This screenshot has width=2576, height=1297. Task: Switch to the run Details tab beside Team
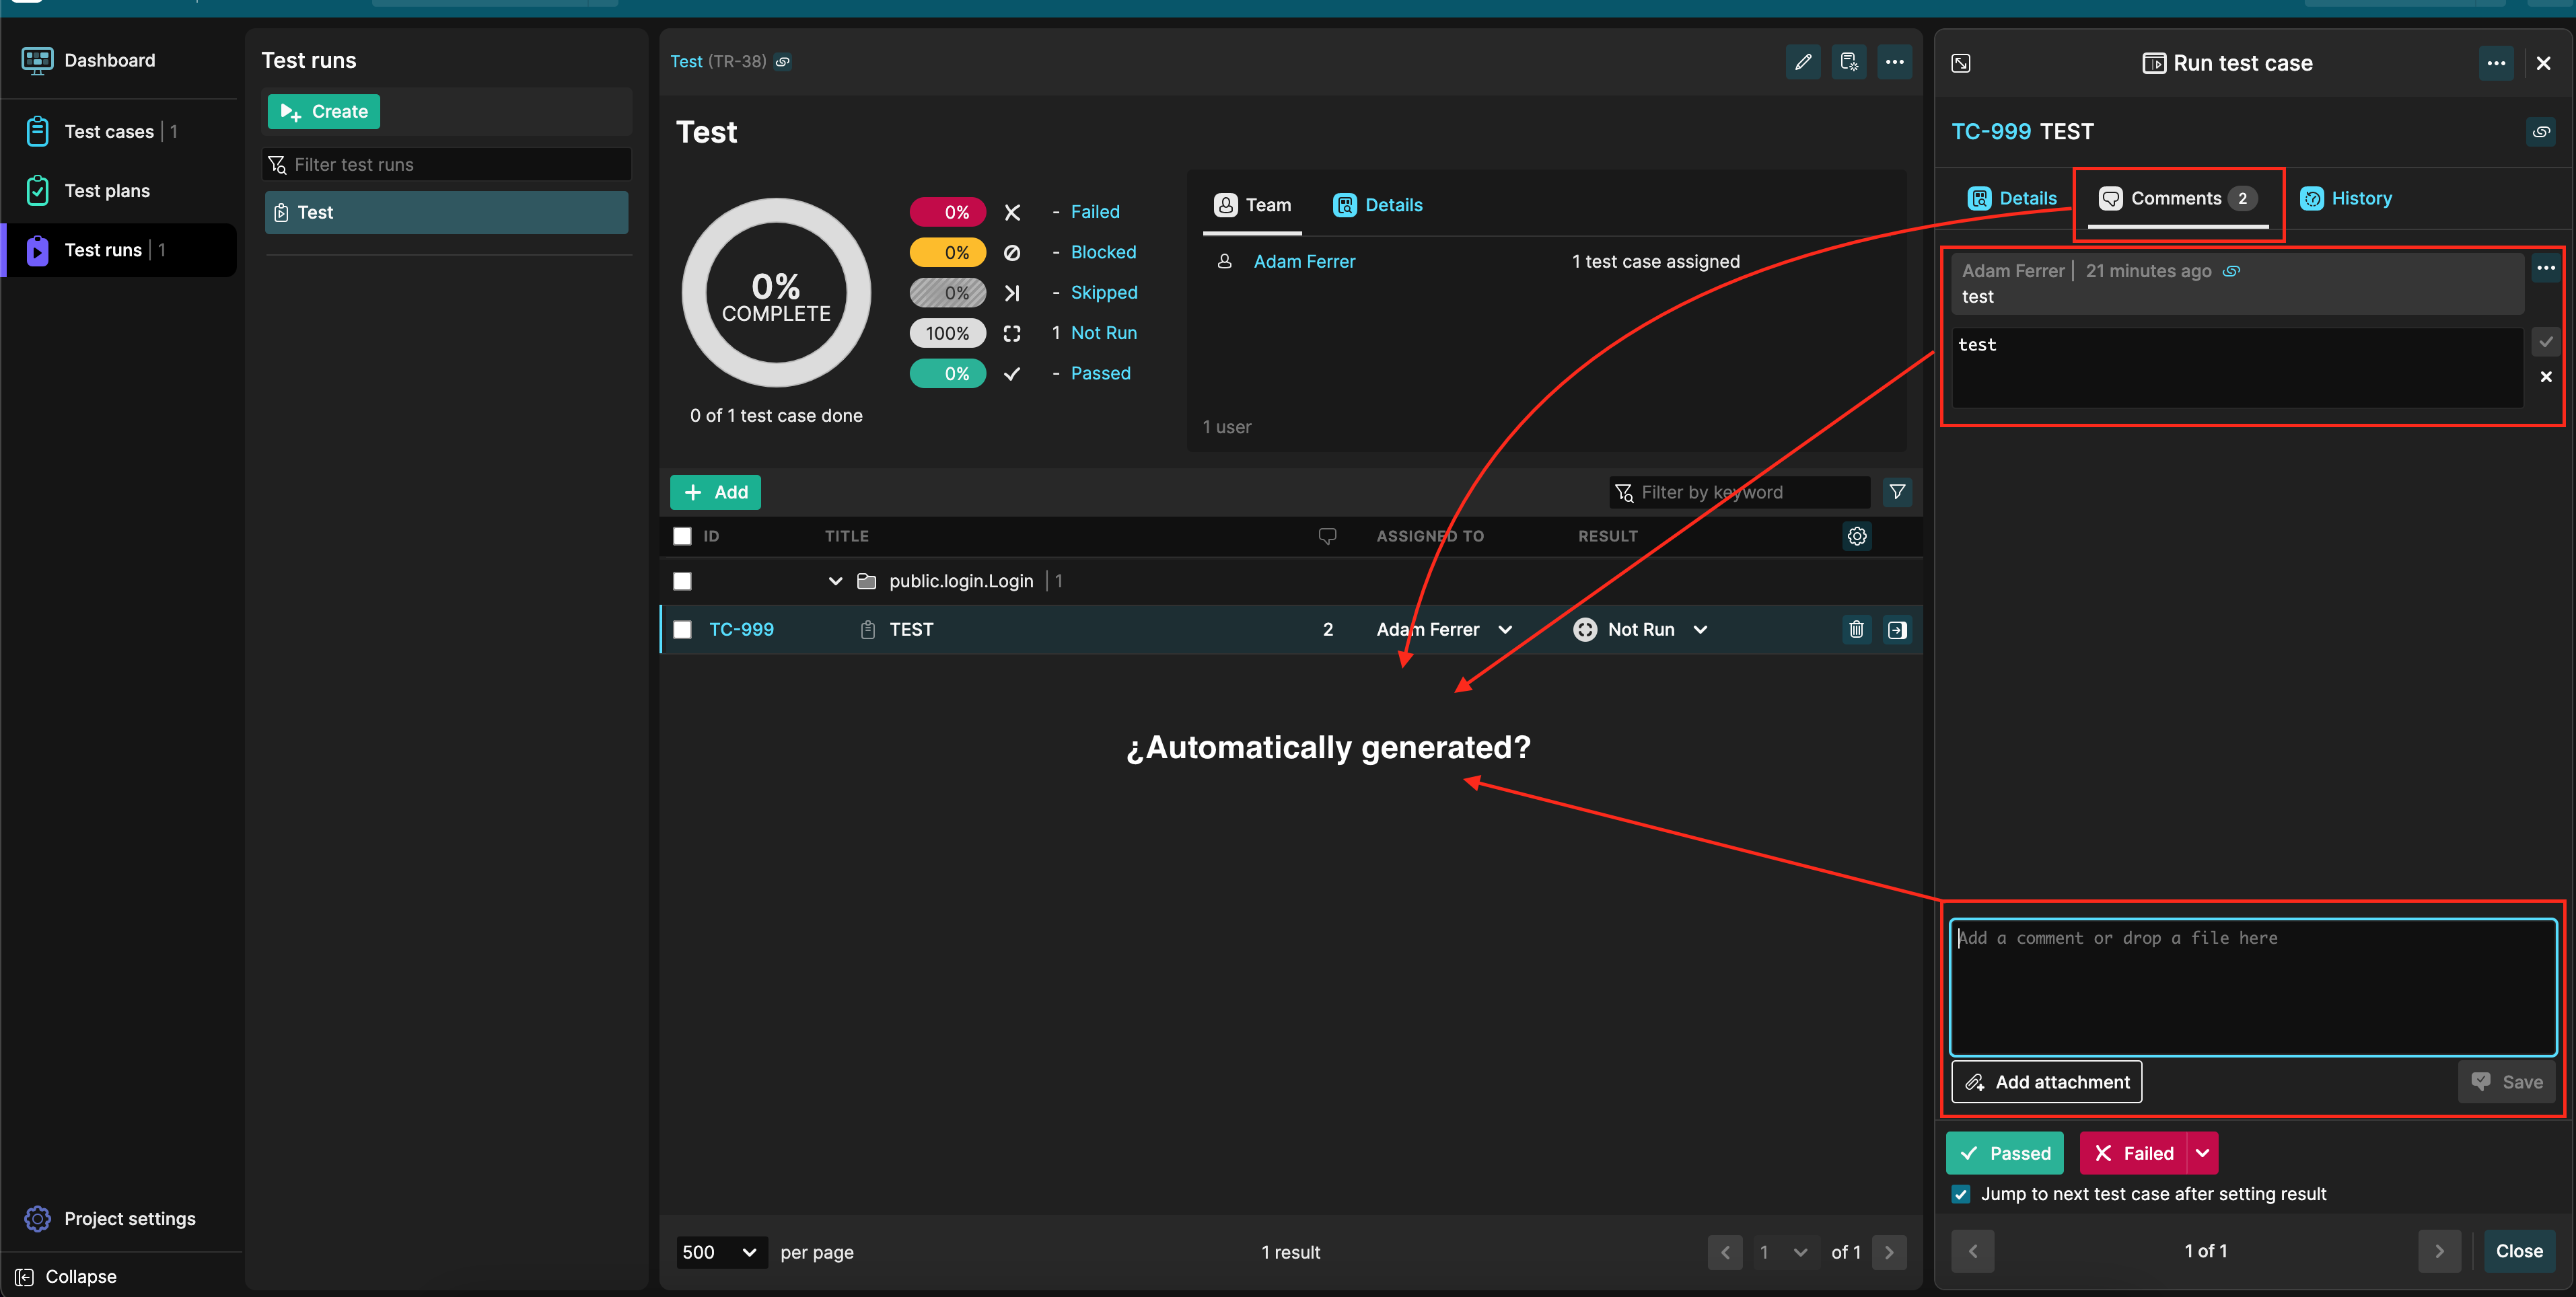pos(1377,205)
